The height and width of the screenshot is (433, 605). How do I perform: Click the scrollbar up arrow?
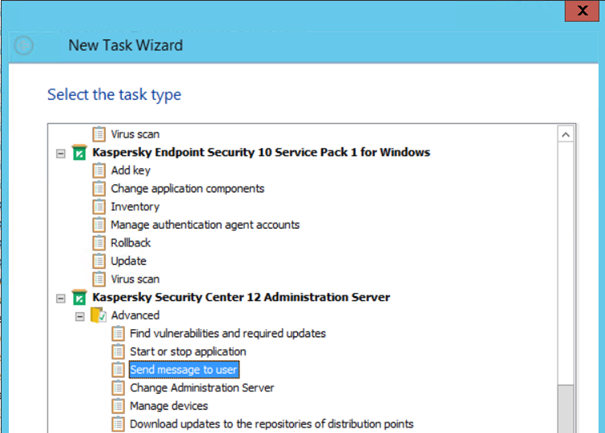(x=565, y=134)
